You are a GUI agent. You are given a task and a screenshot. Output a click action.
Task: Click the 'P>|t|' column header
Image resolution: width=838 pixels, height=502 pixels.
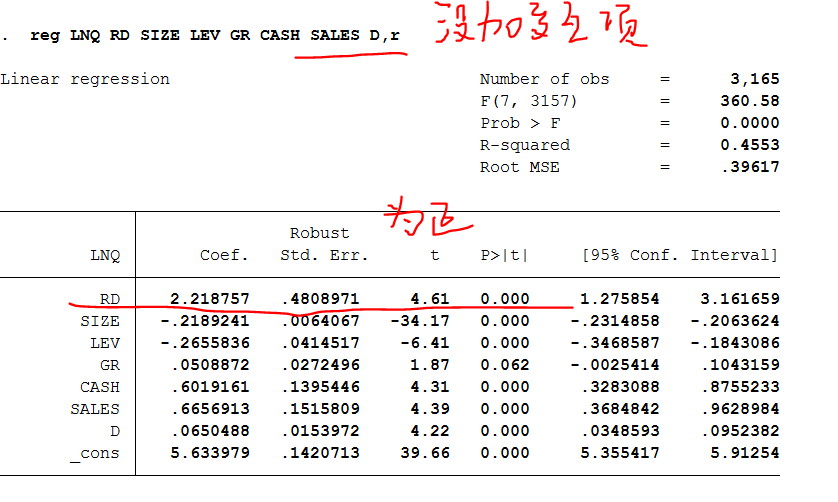[x=505, y=256]
